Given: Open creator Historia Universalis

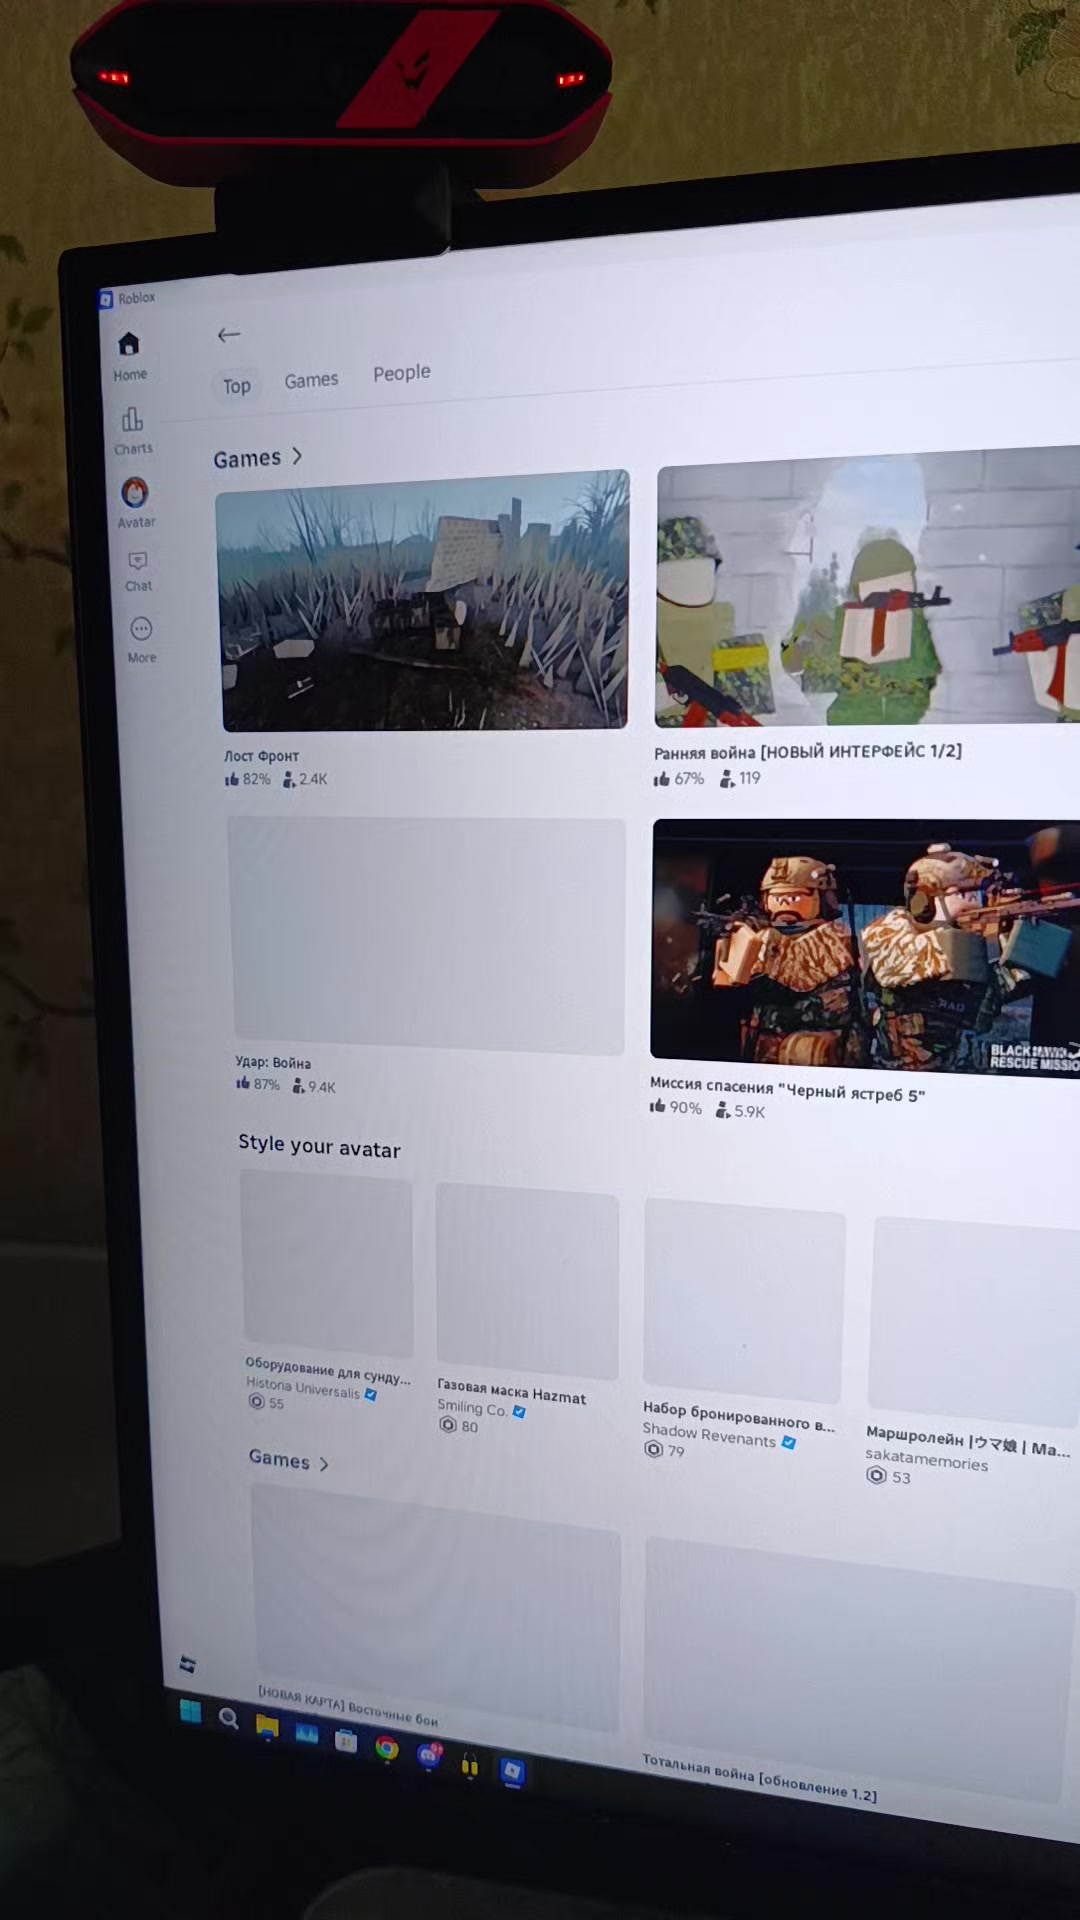Looking at the screenshot, I should pos(303,1388).
